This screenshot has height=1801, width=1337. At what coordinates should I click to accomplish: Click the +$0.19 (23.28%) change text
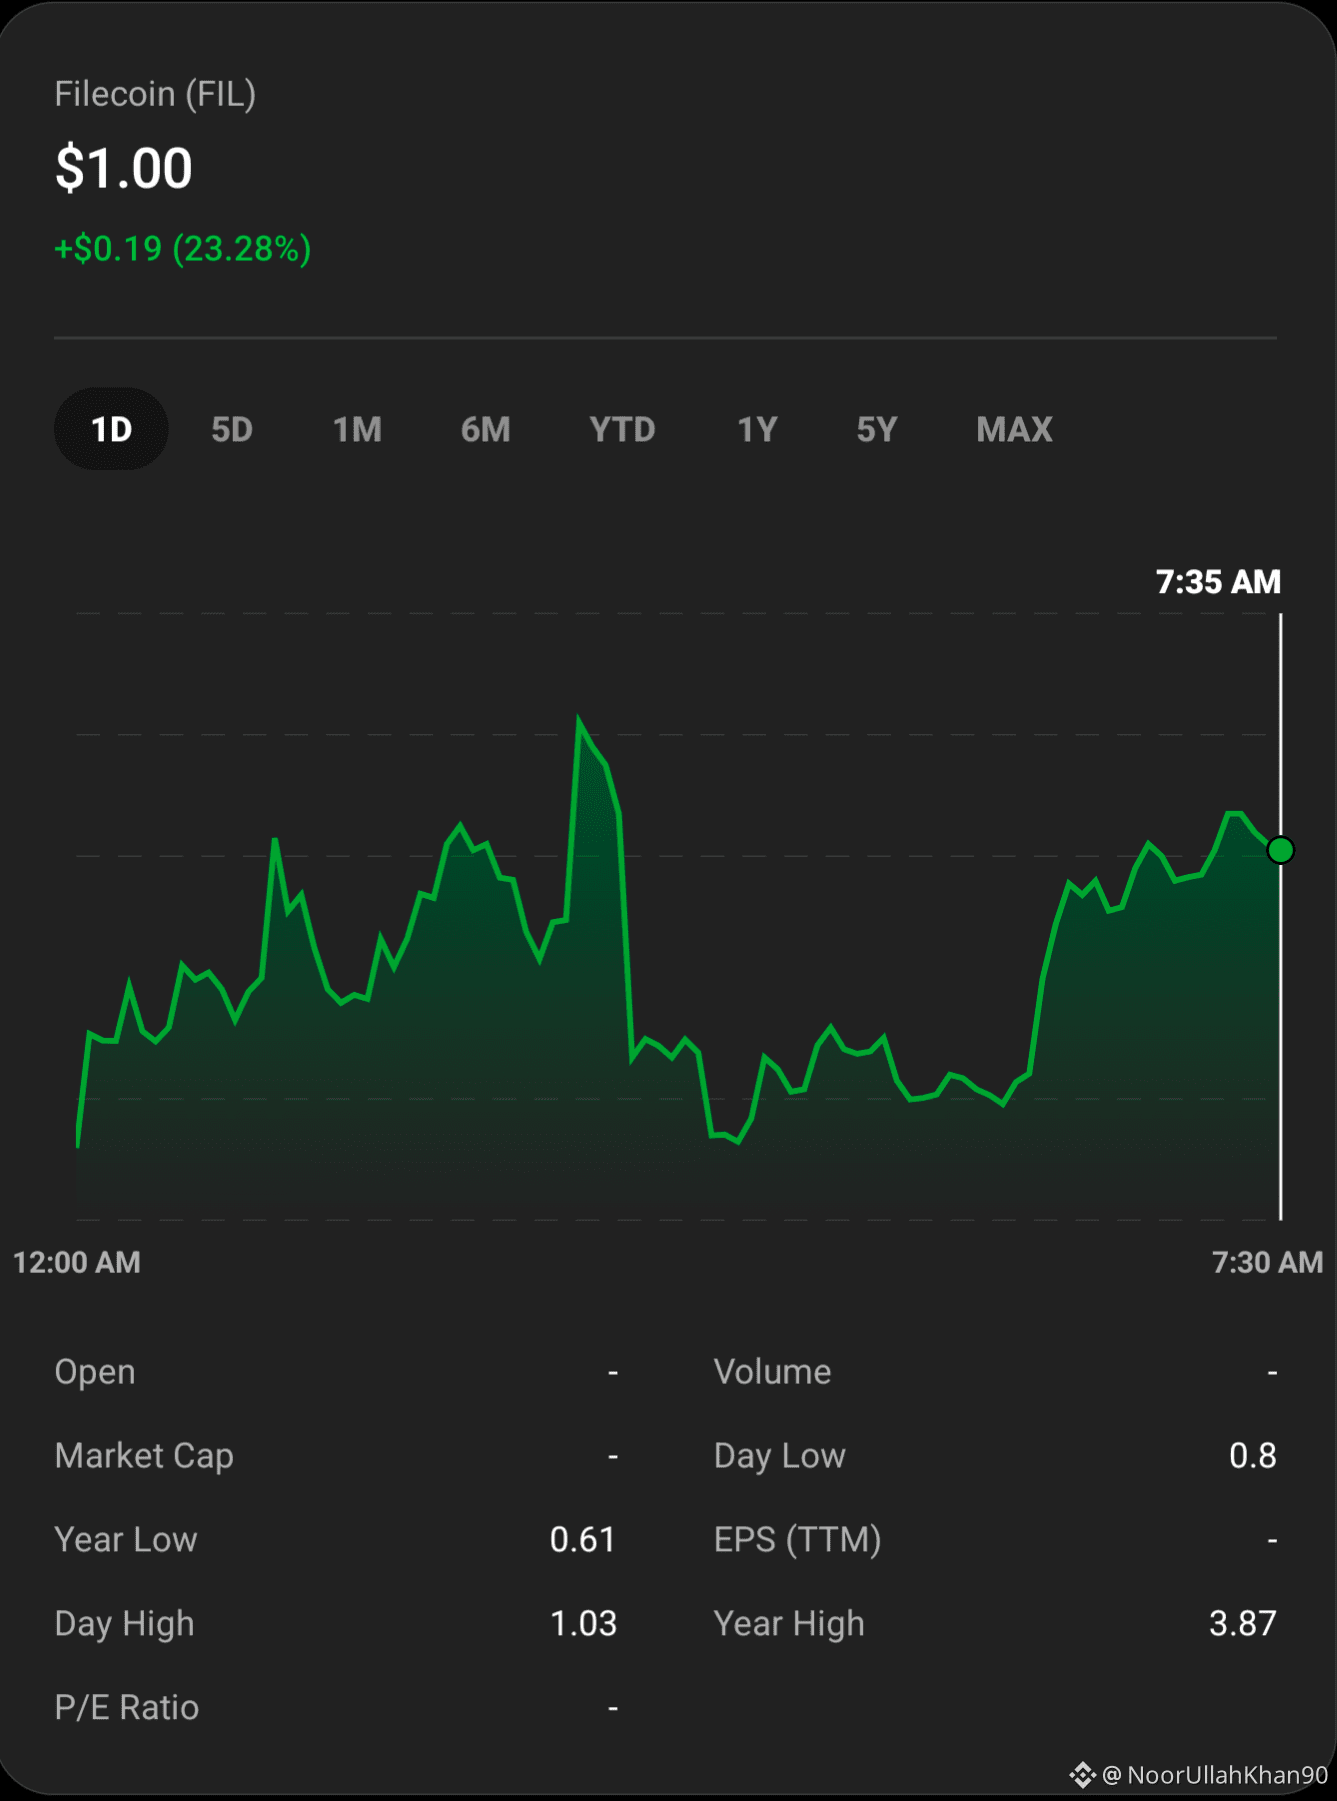(183, 248)
